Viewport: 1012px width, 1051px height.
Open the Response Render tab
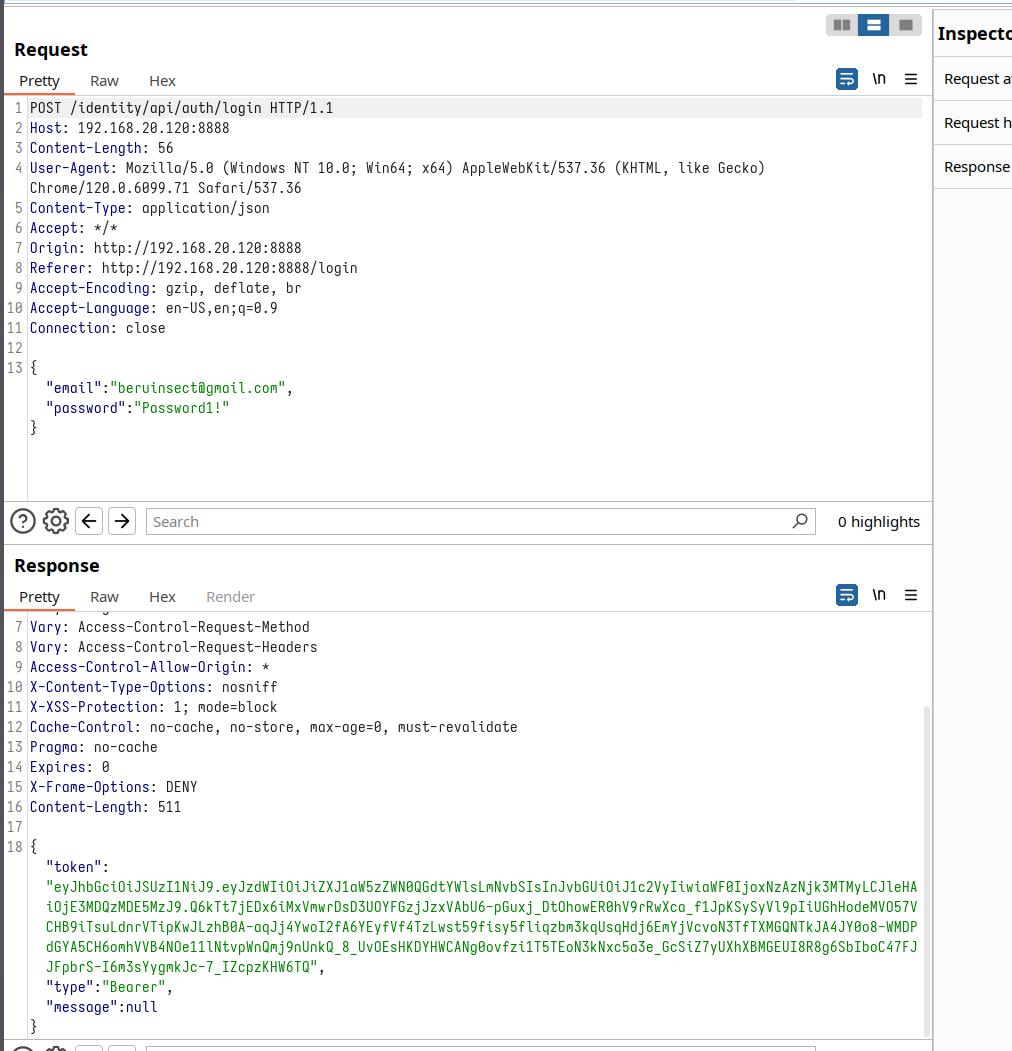[230, 597]
